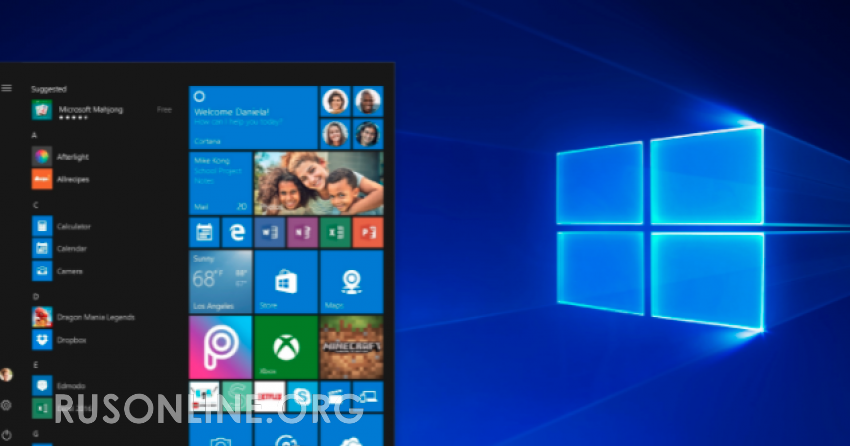
Task: Open the Xbox tile
Action: [x=286, y=347]
